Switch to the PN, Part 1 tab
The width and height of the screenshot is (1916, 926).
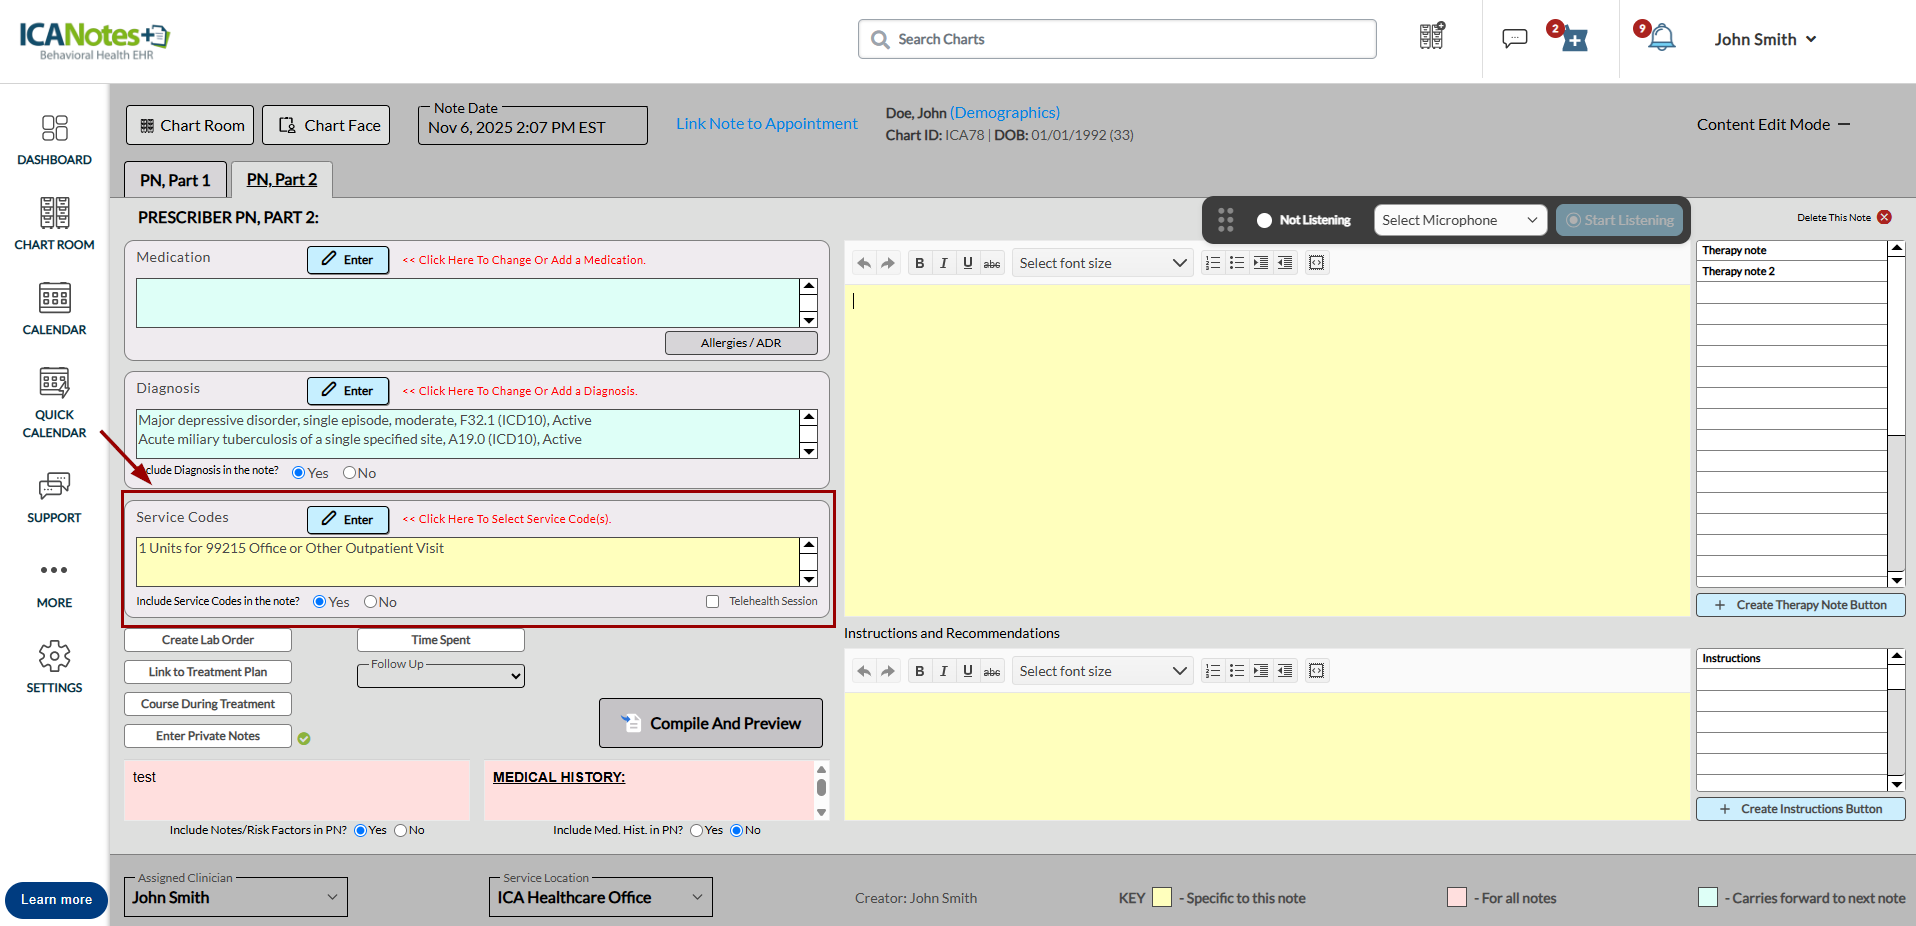point(175,180)
